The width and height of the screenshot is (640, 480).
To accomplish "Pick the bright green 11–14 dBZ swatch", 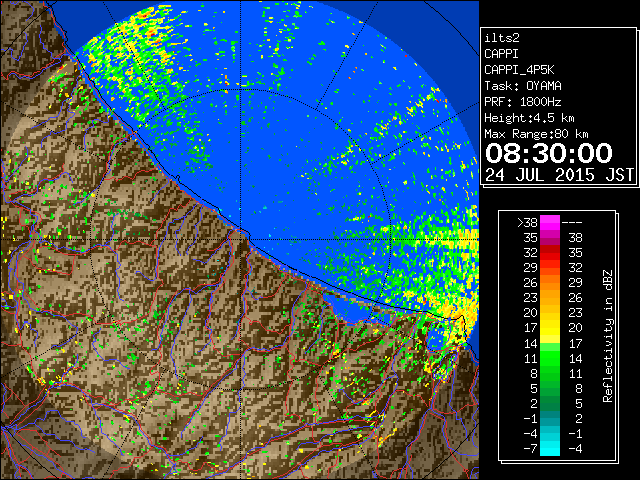I will click(x=550, y=358).
